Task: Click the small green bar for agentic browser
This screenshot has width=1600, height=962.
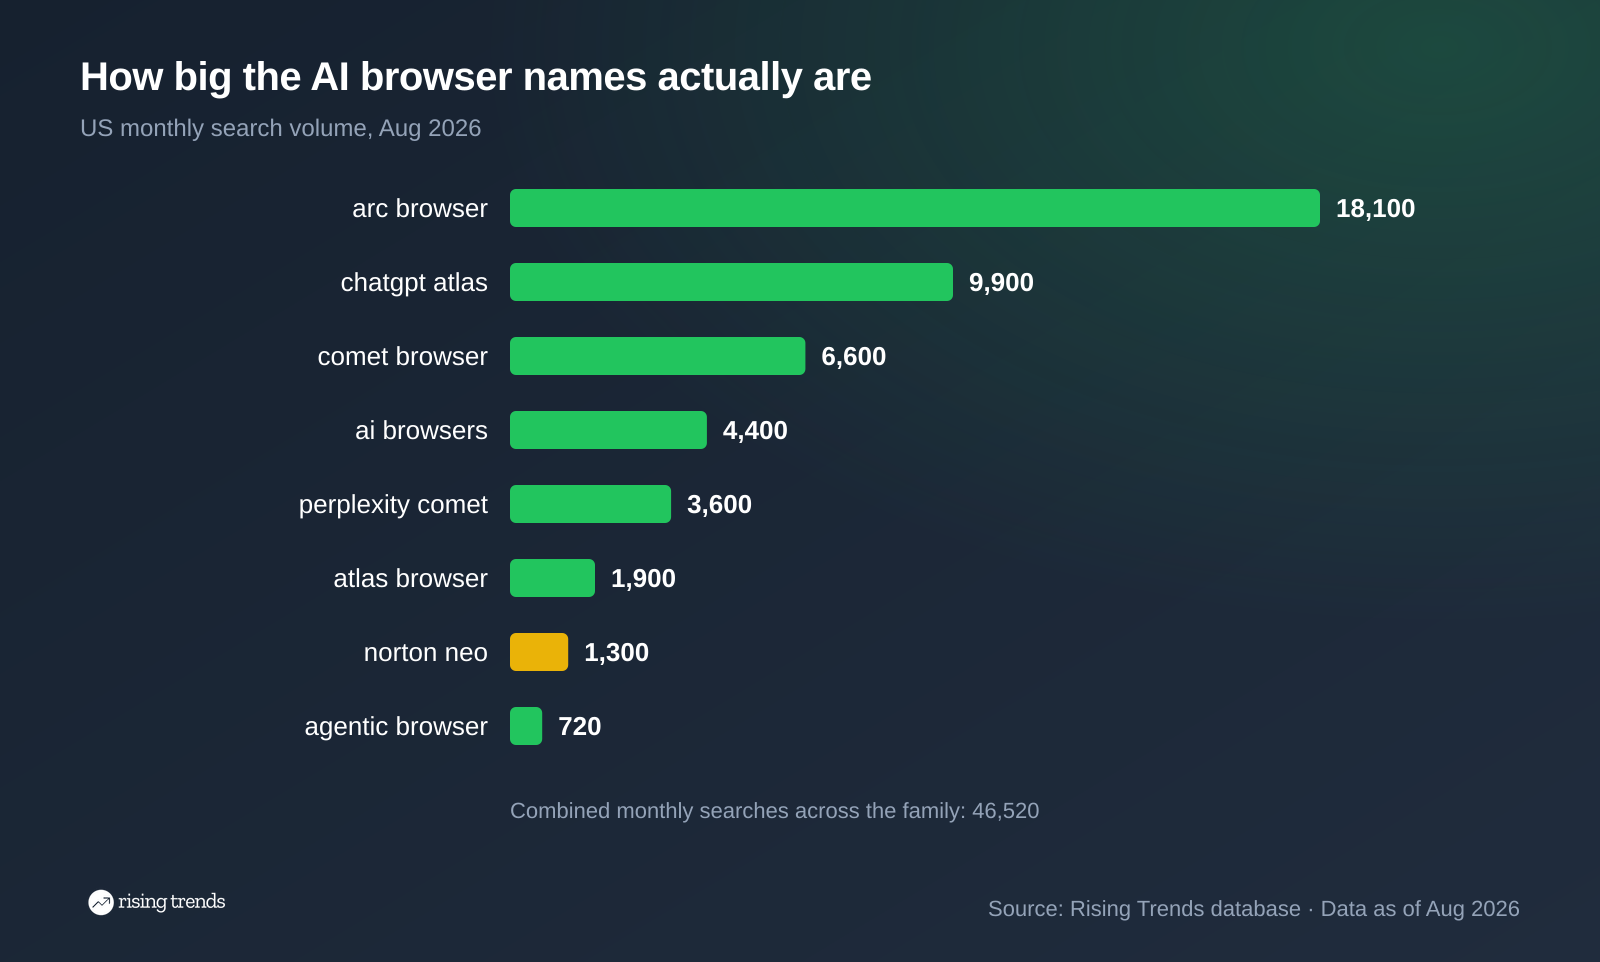Action: tap(526, 726)
